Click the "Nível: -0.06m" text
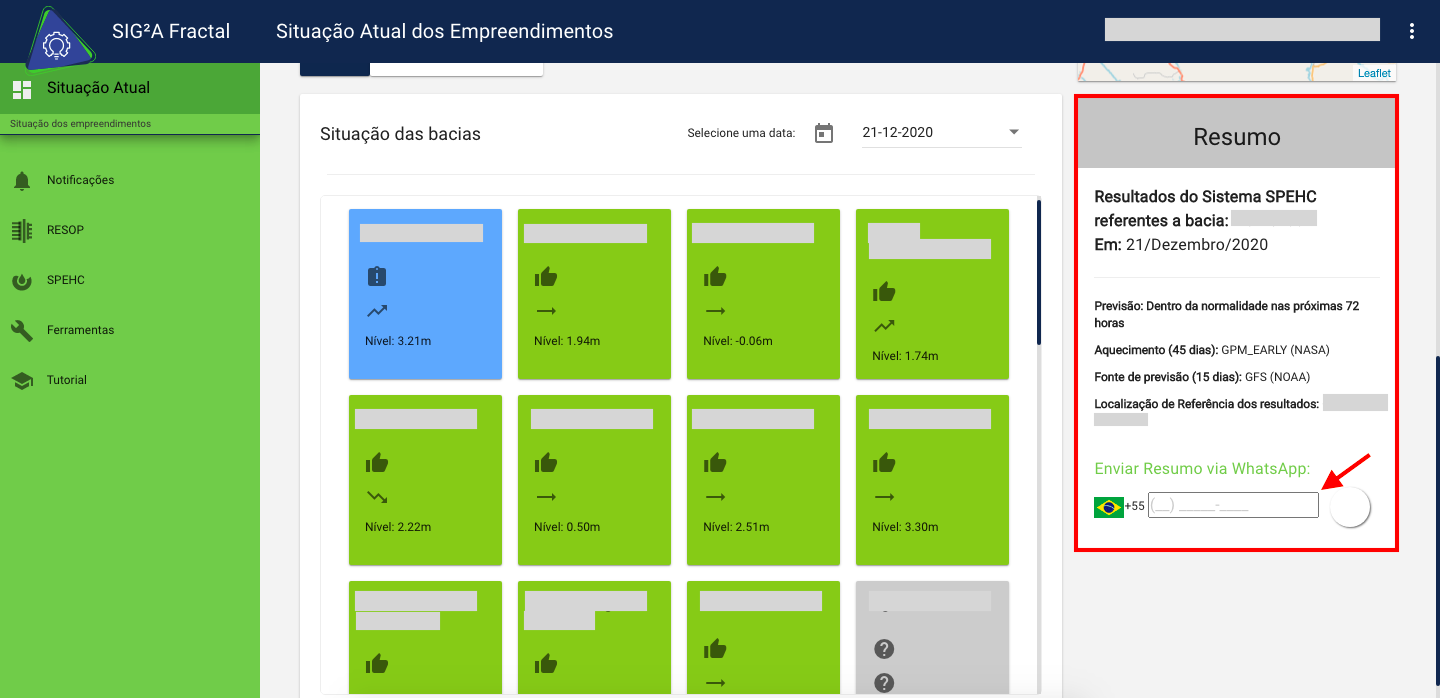 click(x=738, y=341)
